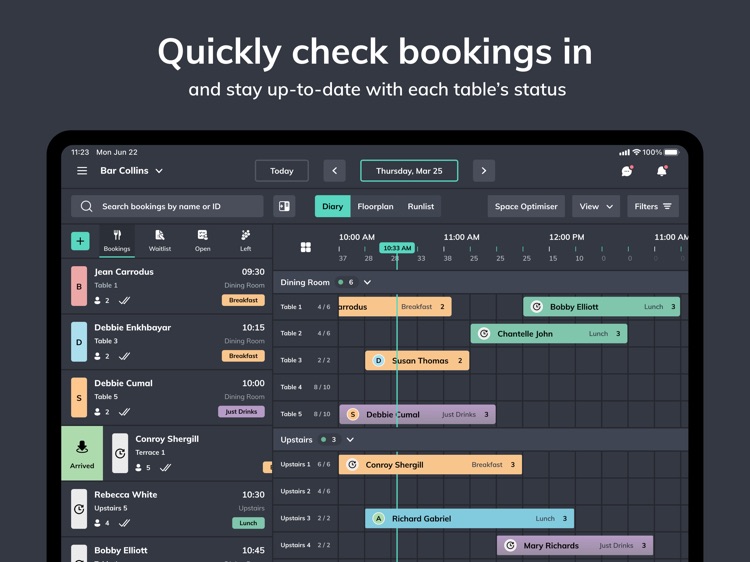This screenshot has height=562, width=750.
Task: Click double-check icon on Jean Carrodus row
Action: (x=124, y=300)
